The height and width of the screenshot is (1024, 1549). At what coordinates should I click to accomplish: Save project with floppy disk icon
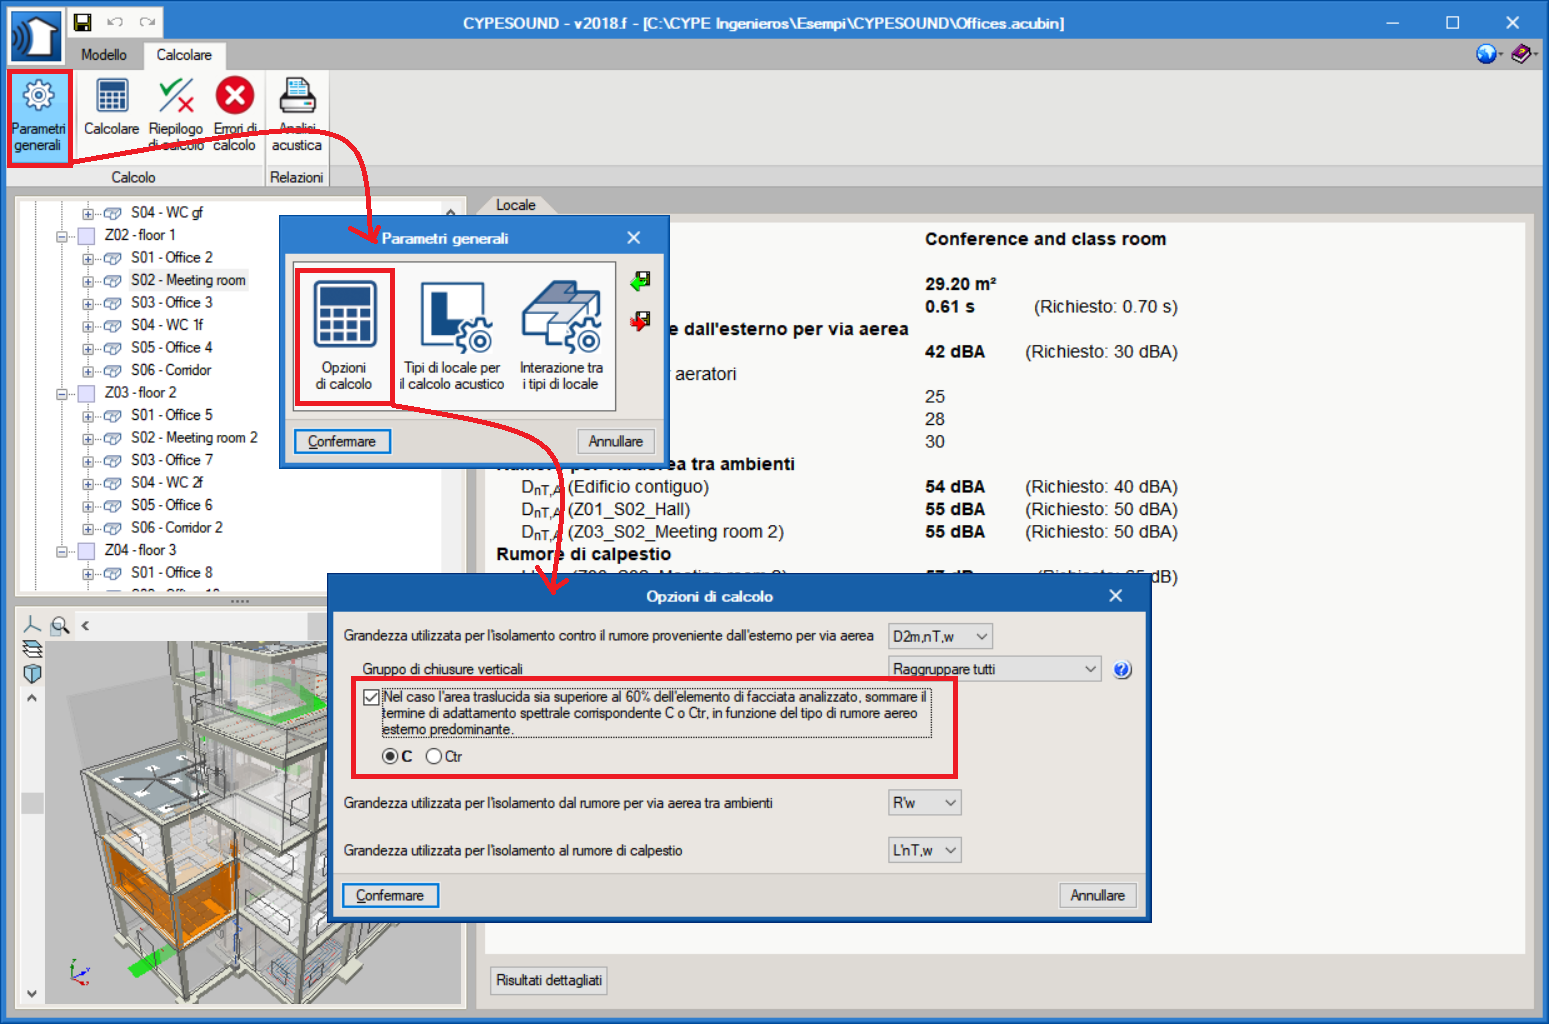(83, 22)
